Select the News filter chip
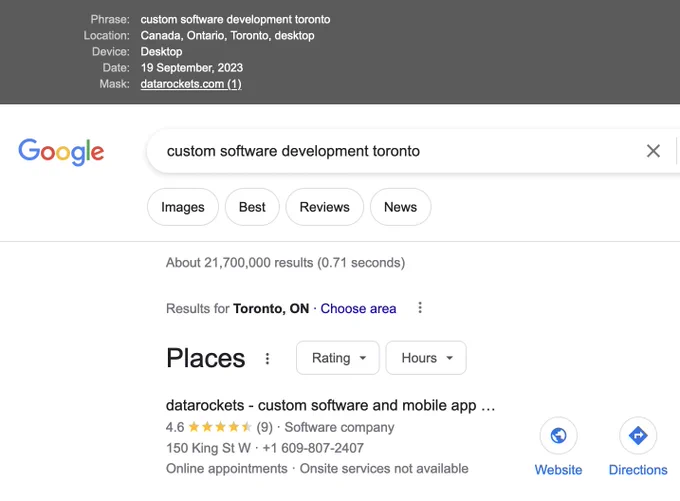The height and width of the screenshot is (501, 680). tap(400, 207)
